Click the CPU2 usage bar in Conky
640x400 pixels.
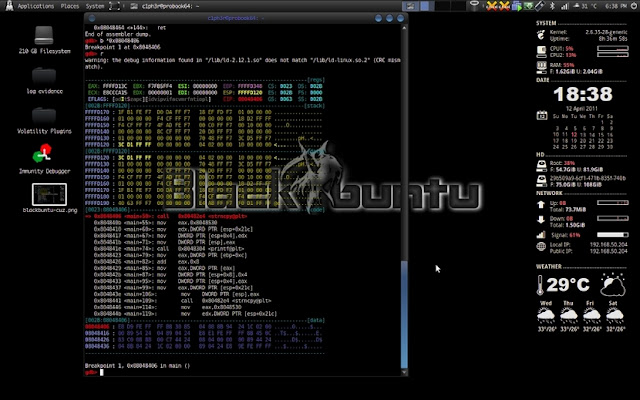tap(612, 55)
